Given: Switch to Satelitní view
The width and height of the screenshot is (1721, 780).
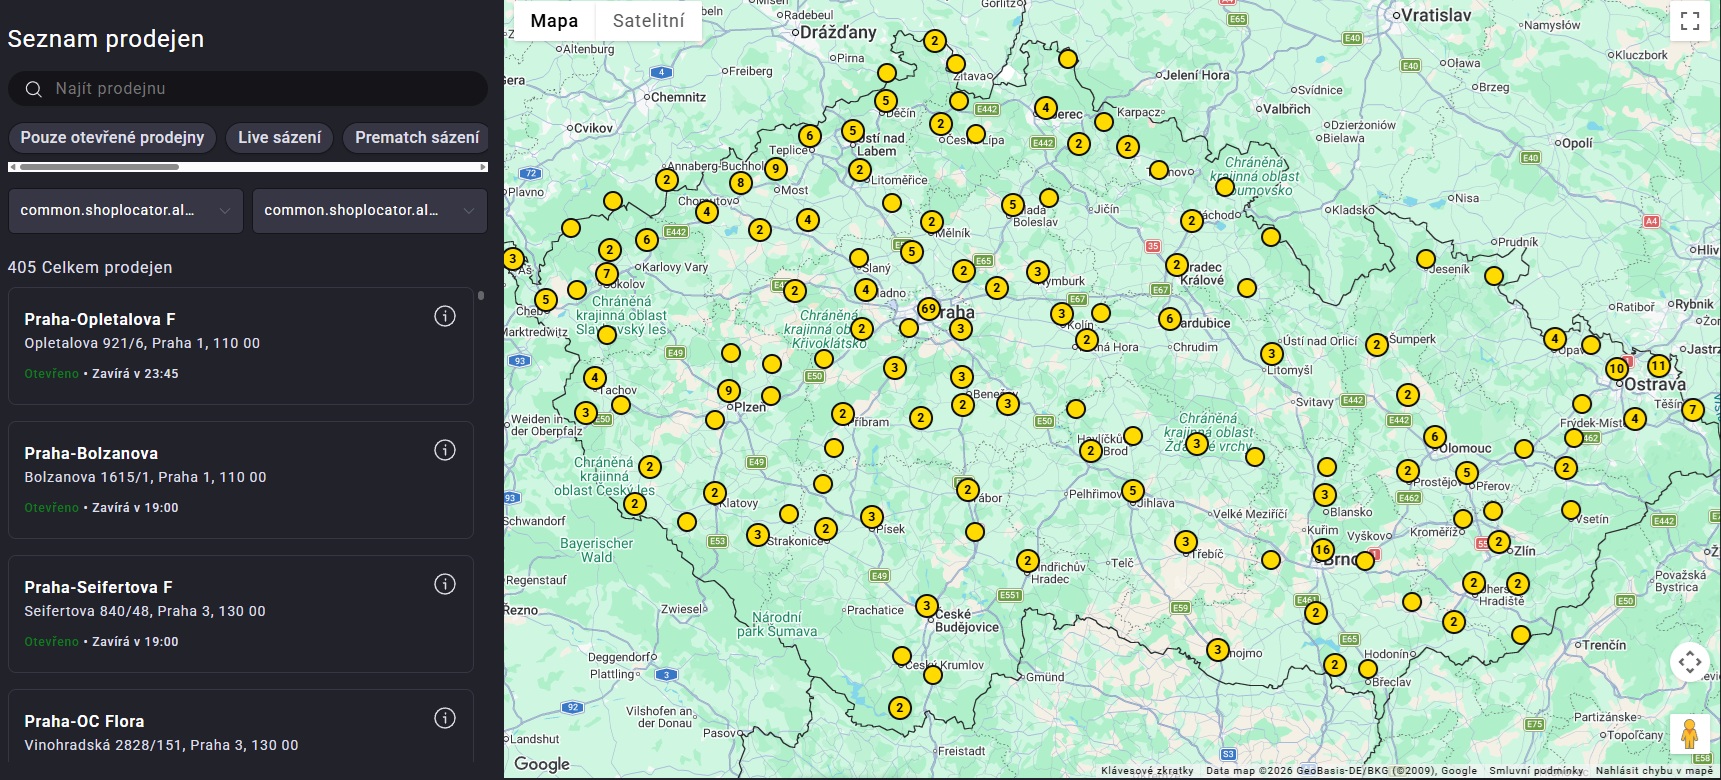Looking at the screenshot, I should point(649,21).
